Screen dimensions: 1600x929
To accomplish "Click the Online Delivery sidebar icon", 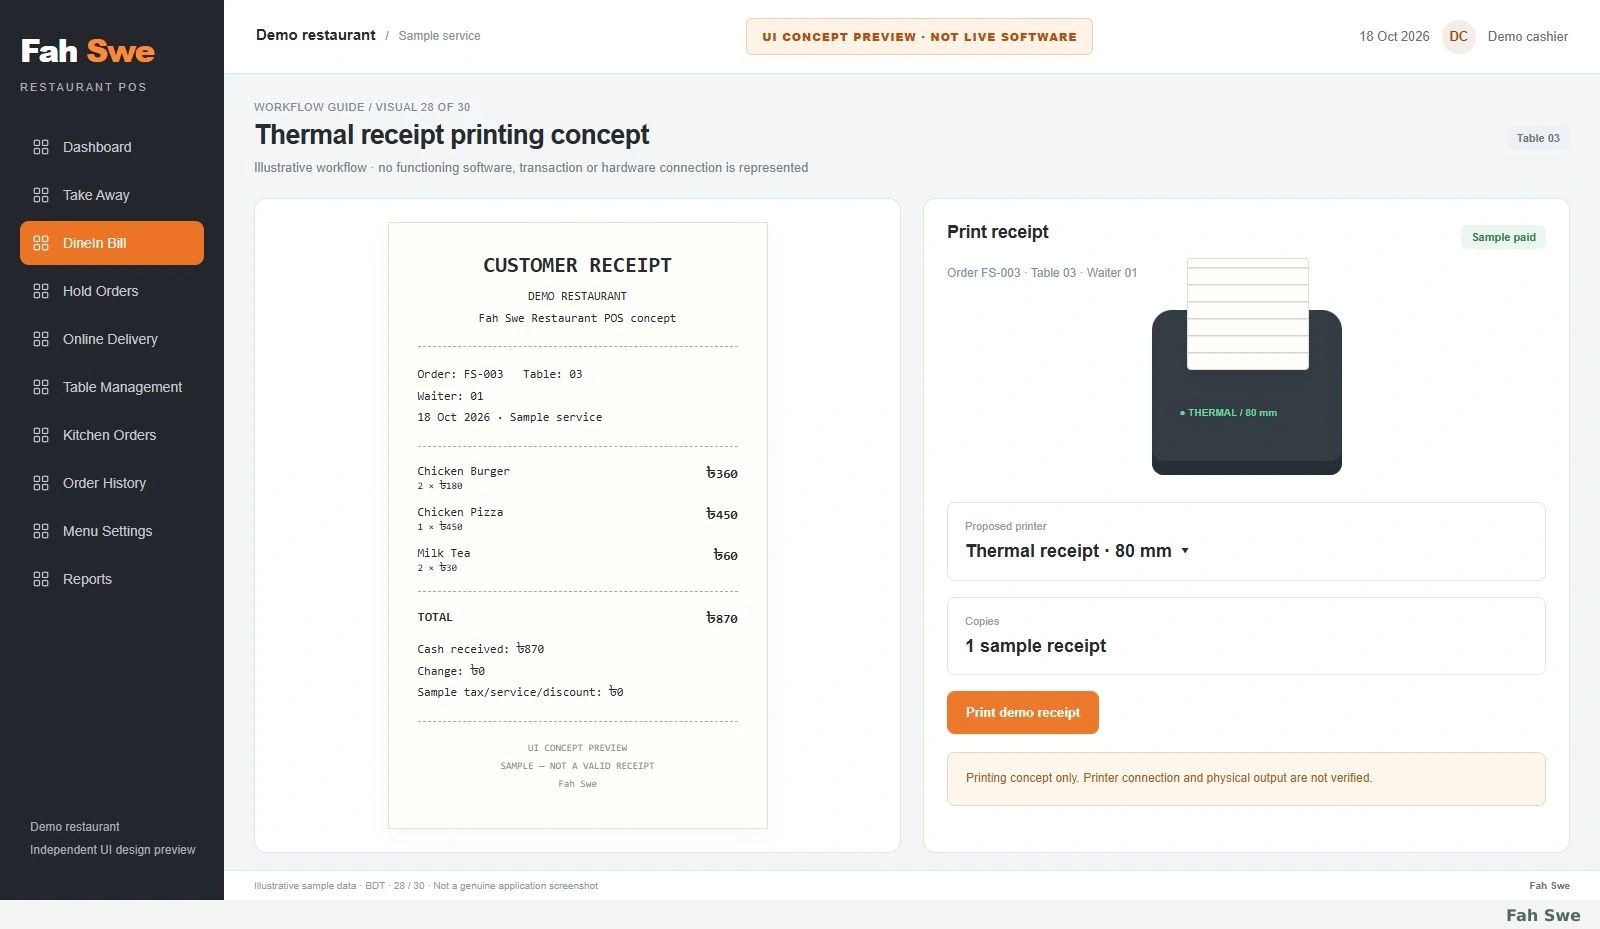I will point(41,339).
